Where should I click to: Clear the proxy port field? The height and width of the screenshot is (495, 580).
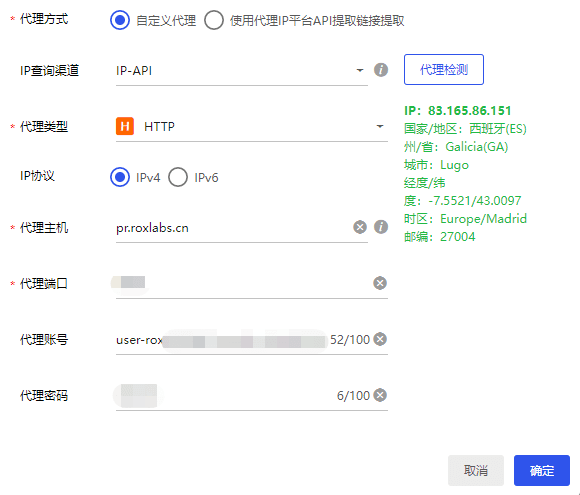click(380, 283)
